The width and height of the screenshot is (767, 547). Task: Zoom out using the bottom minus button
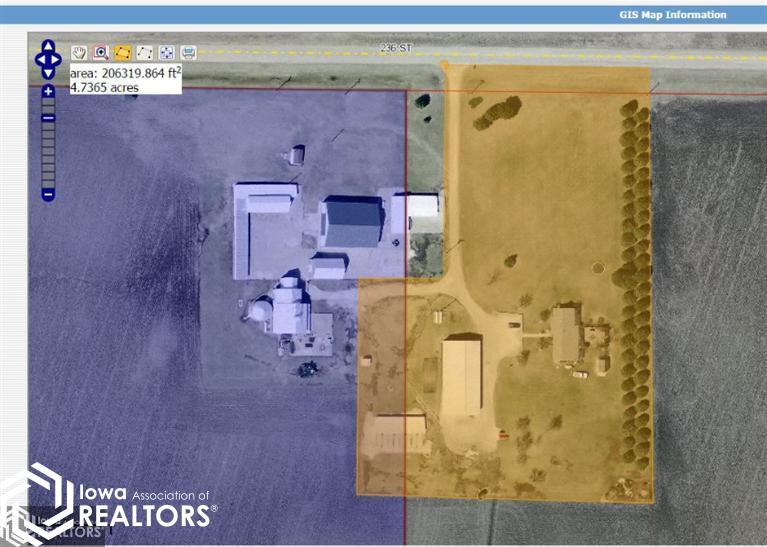point(48,193)
